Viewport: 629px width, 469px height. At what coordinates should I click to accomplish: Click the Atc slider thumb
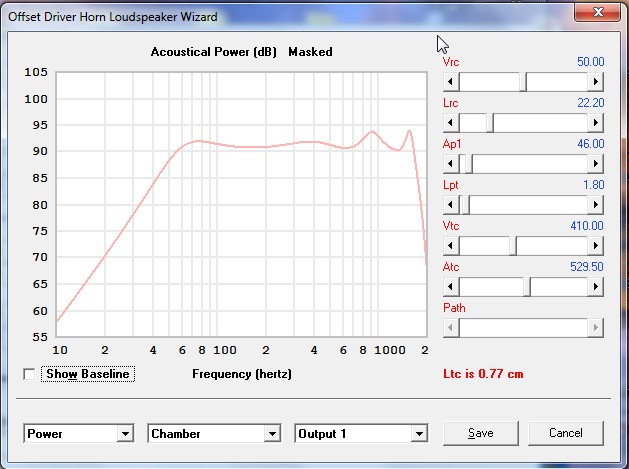click(x=527, y=286)
